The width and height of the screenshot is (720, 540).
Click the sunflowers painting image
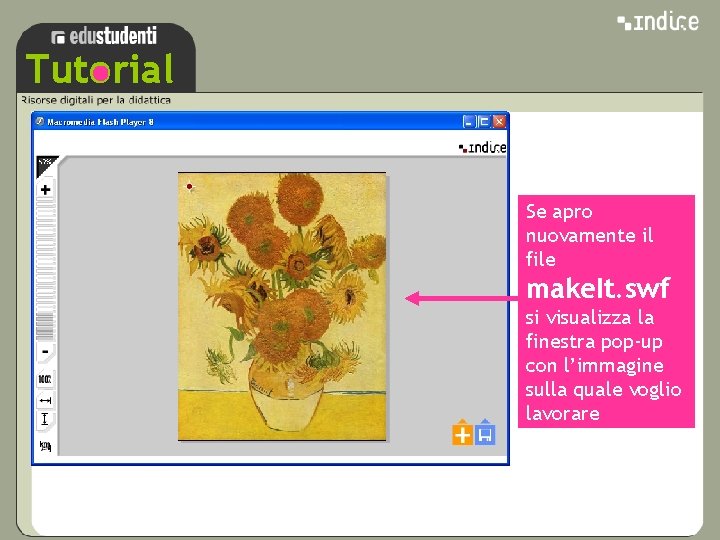click(282, 306)
